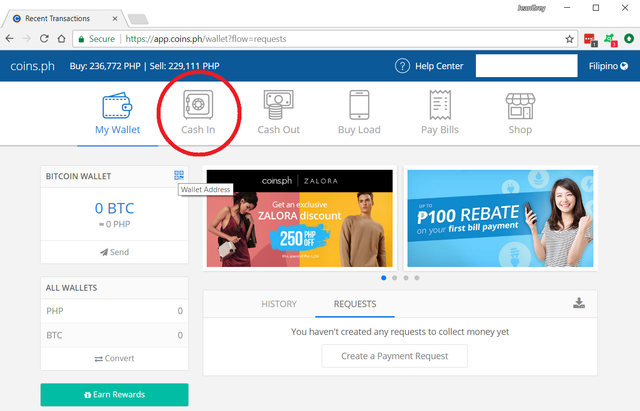
Task: Select the first carousel dot
Action: point(384,278)
